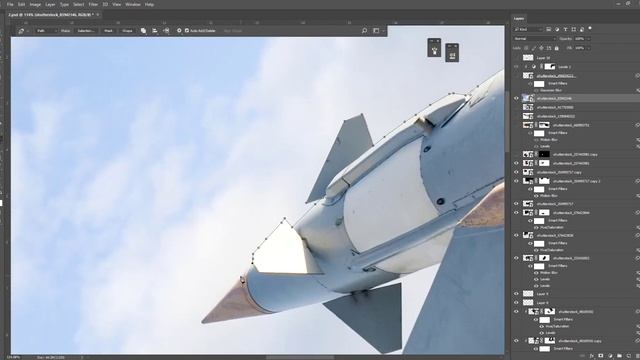Switch to the Layers panel tab
The image size is (640, 360).
coord(519,18)
